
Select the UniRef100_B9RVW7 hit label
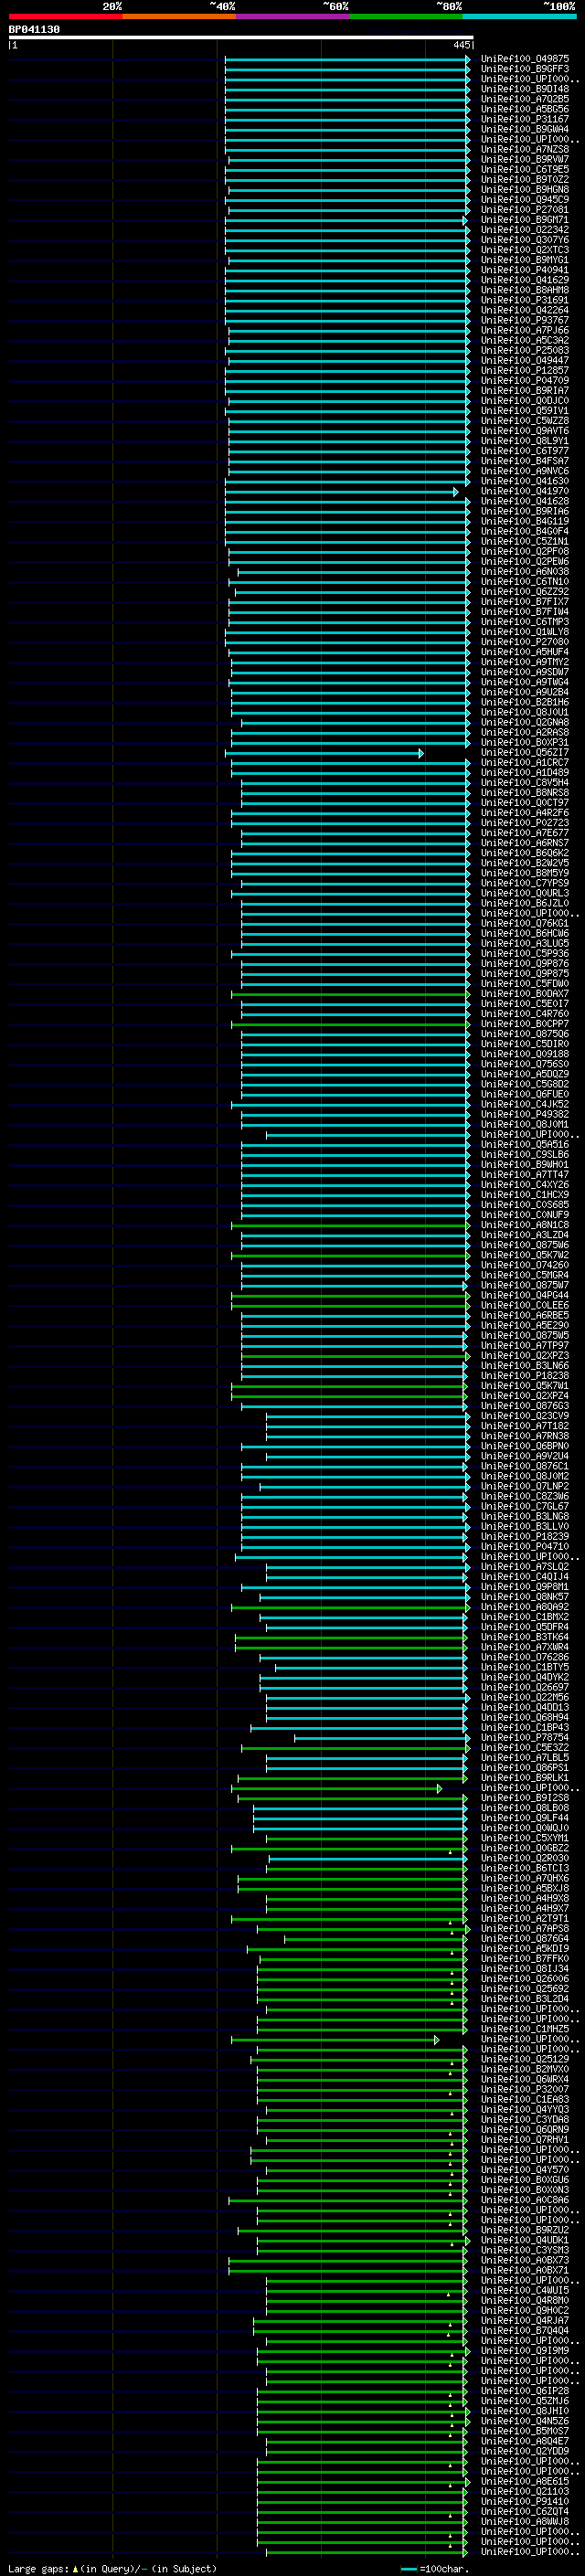(525, 160)
